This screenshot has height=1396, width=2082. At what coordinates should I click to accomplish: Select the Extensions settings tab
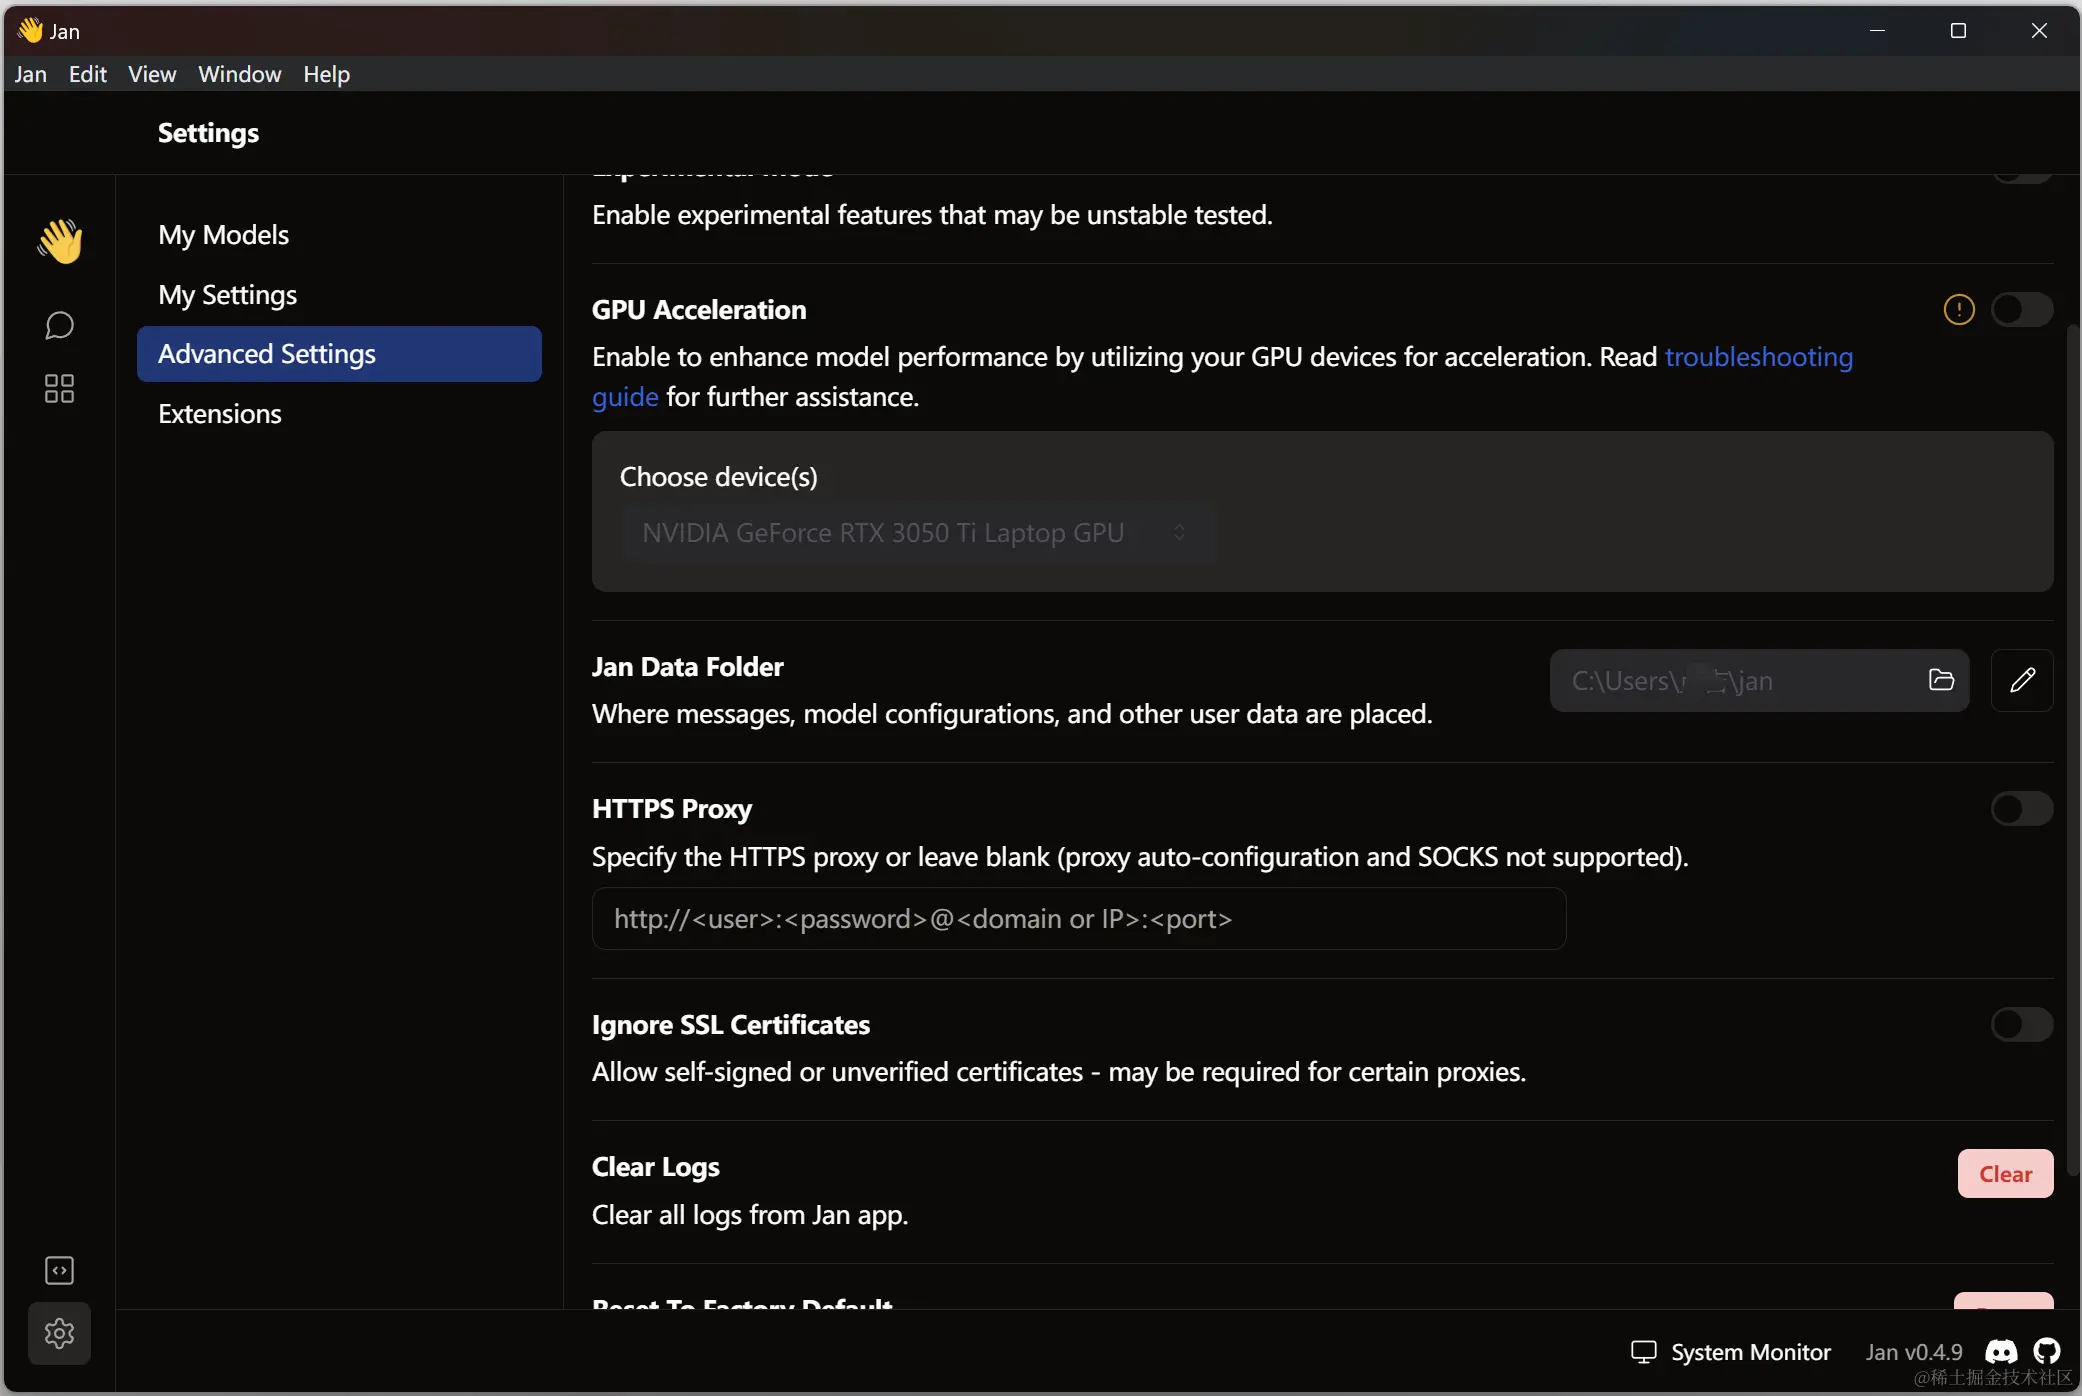[339, 414]
